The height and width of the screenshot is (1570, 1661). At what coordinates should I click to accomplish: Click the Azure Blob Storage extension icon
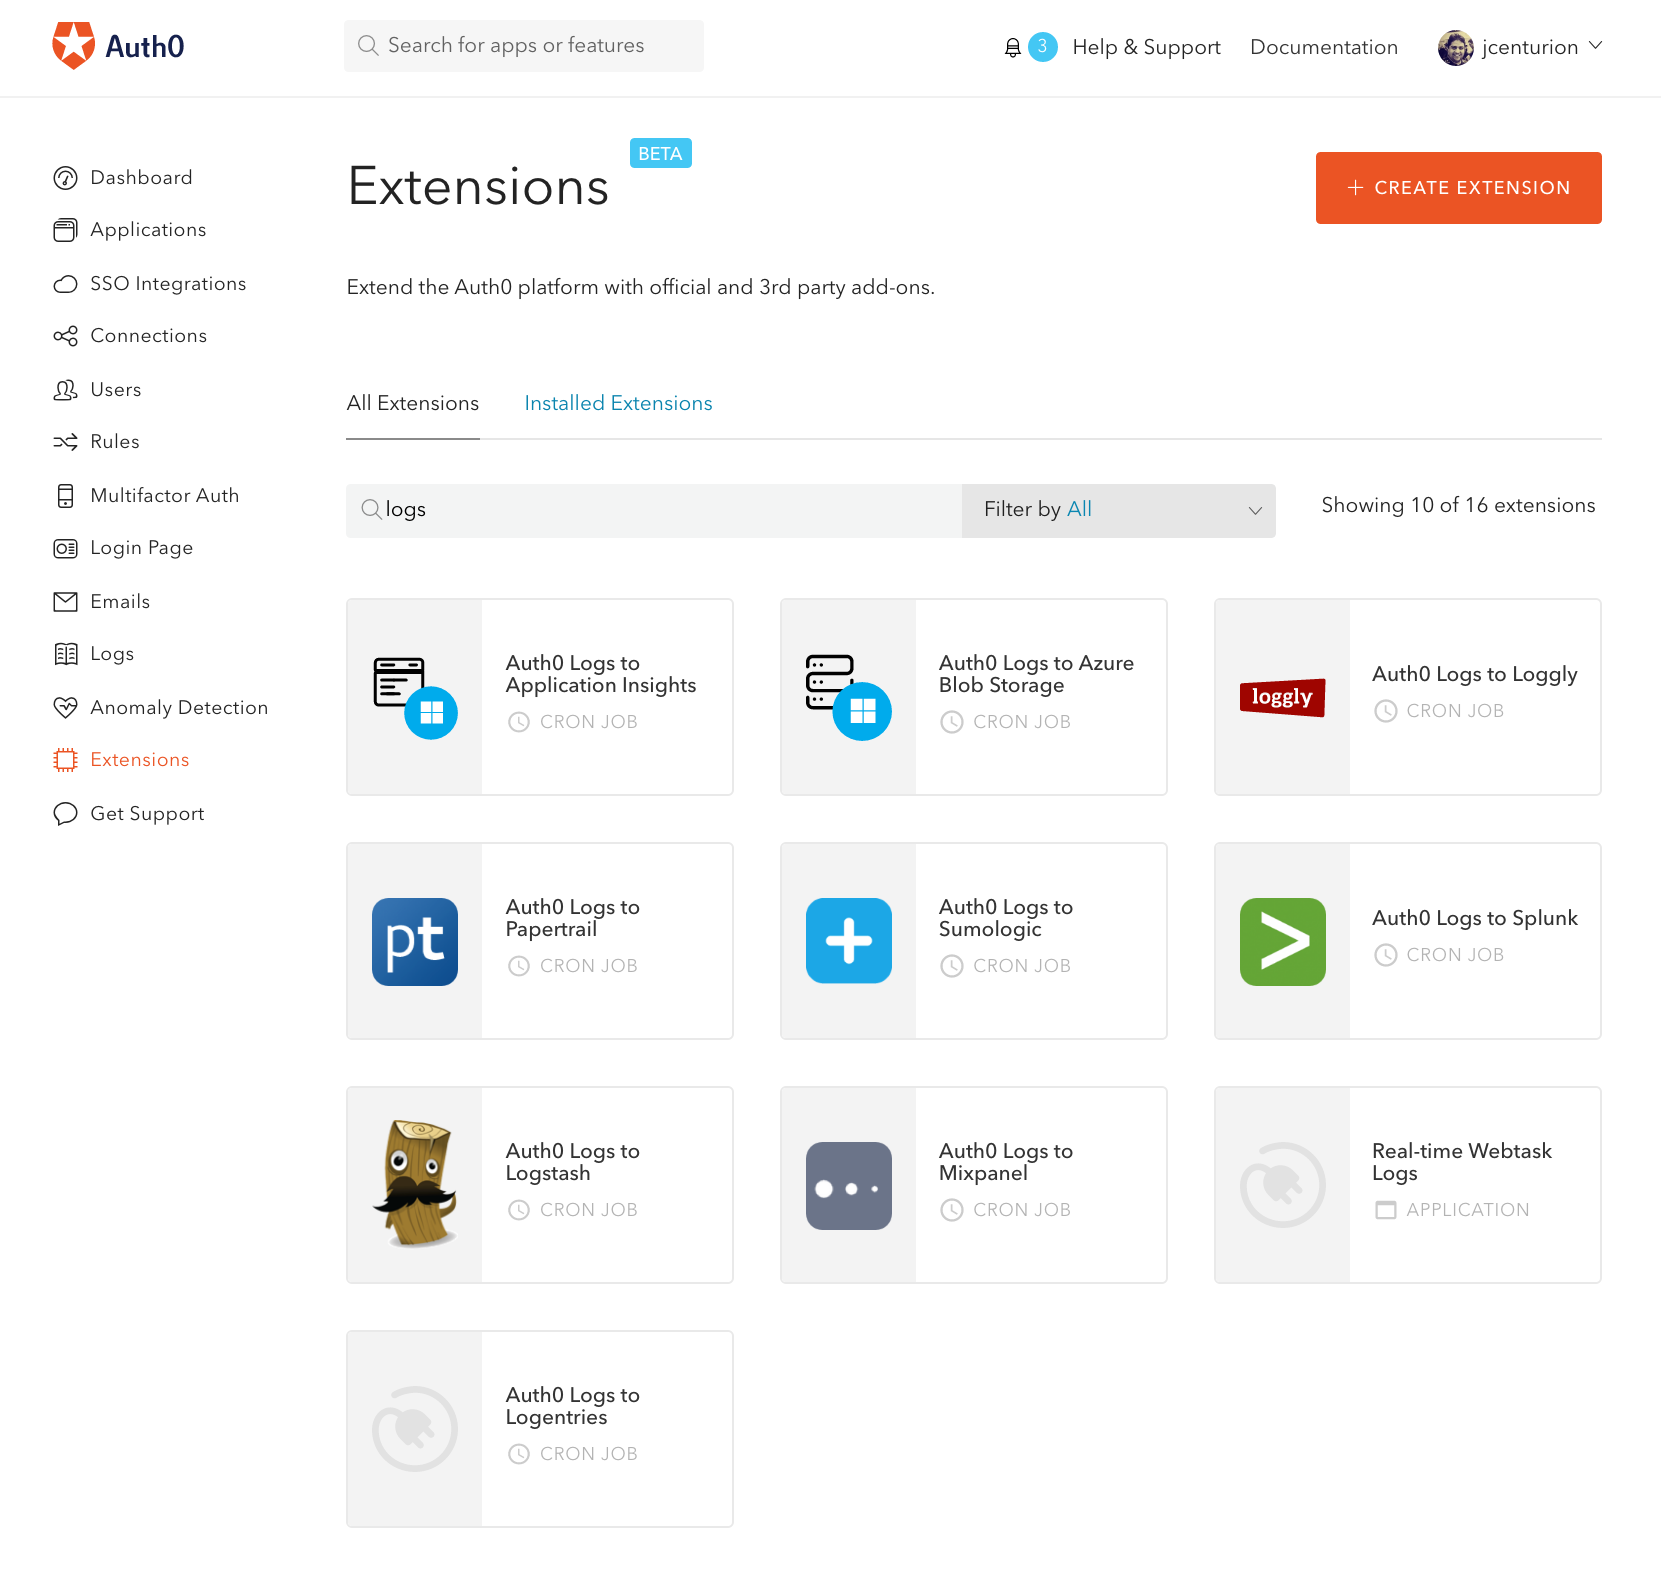[x=848, y=697]
